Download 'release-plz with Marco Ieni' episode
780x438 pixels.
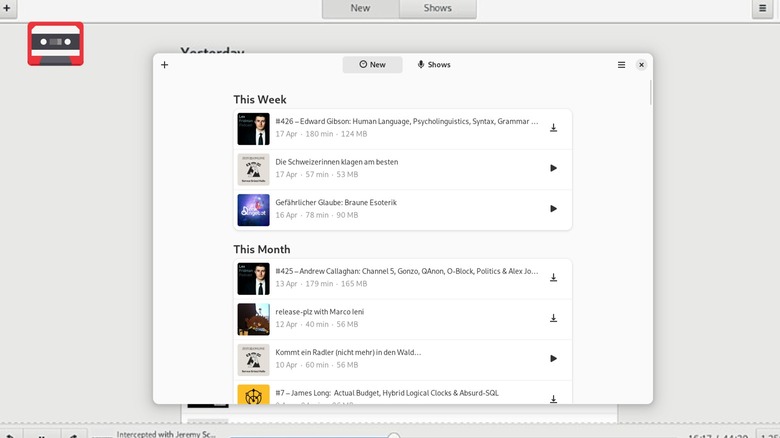pyautogui.click(x=553, y=318)
